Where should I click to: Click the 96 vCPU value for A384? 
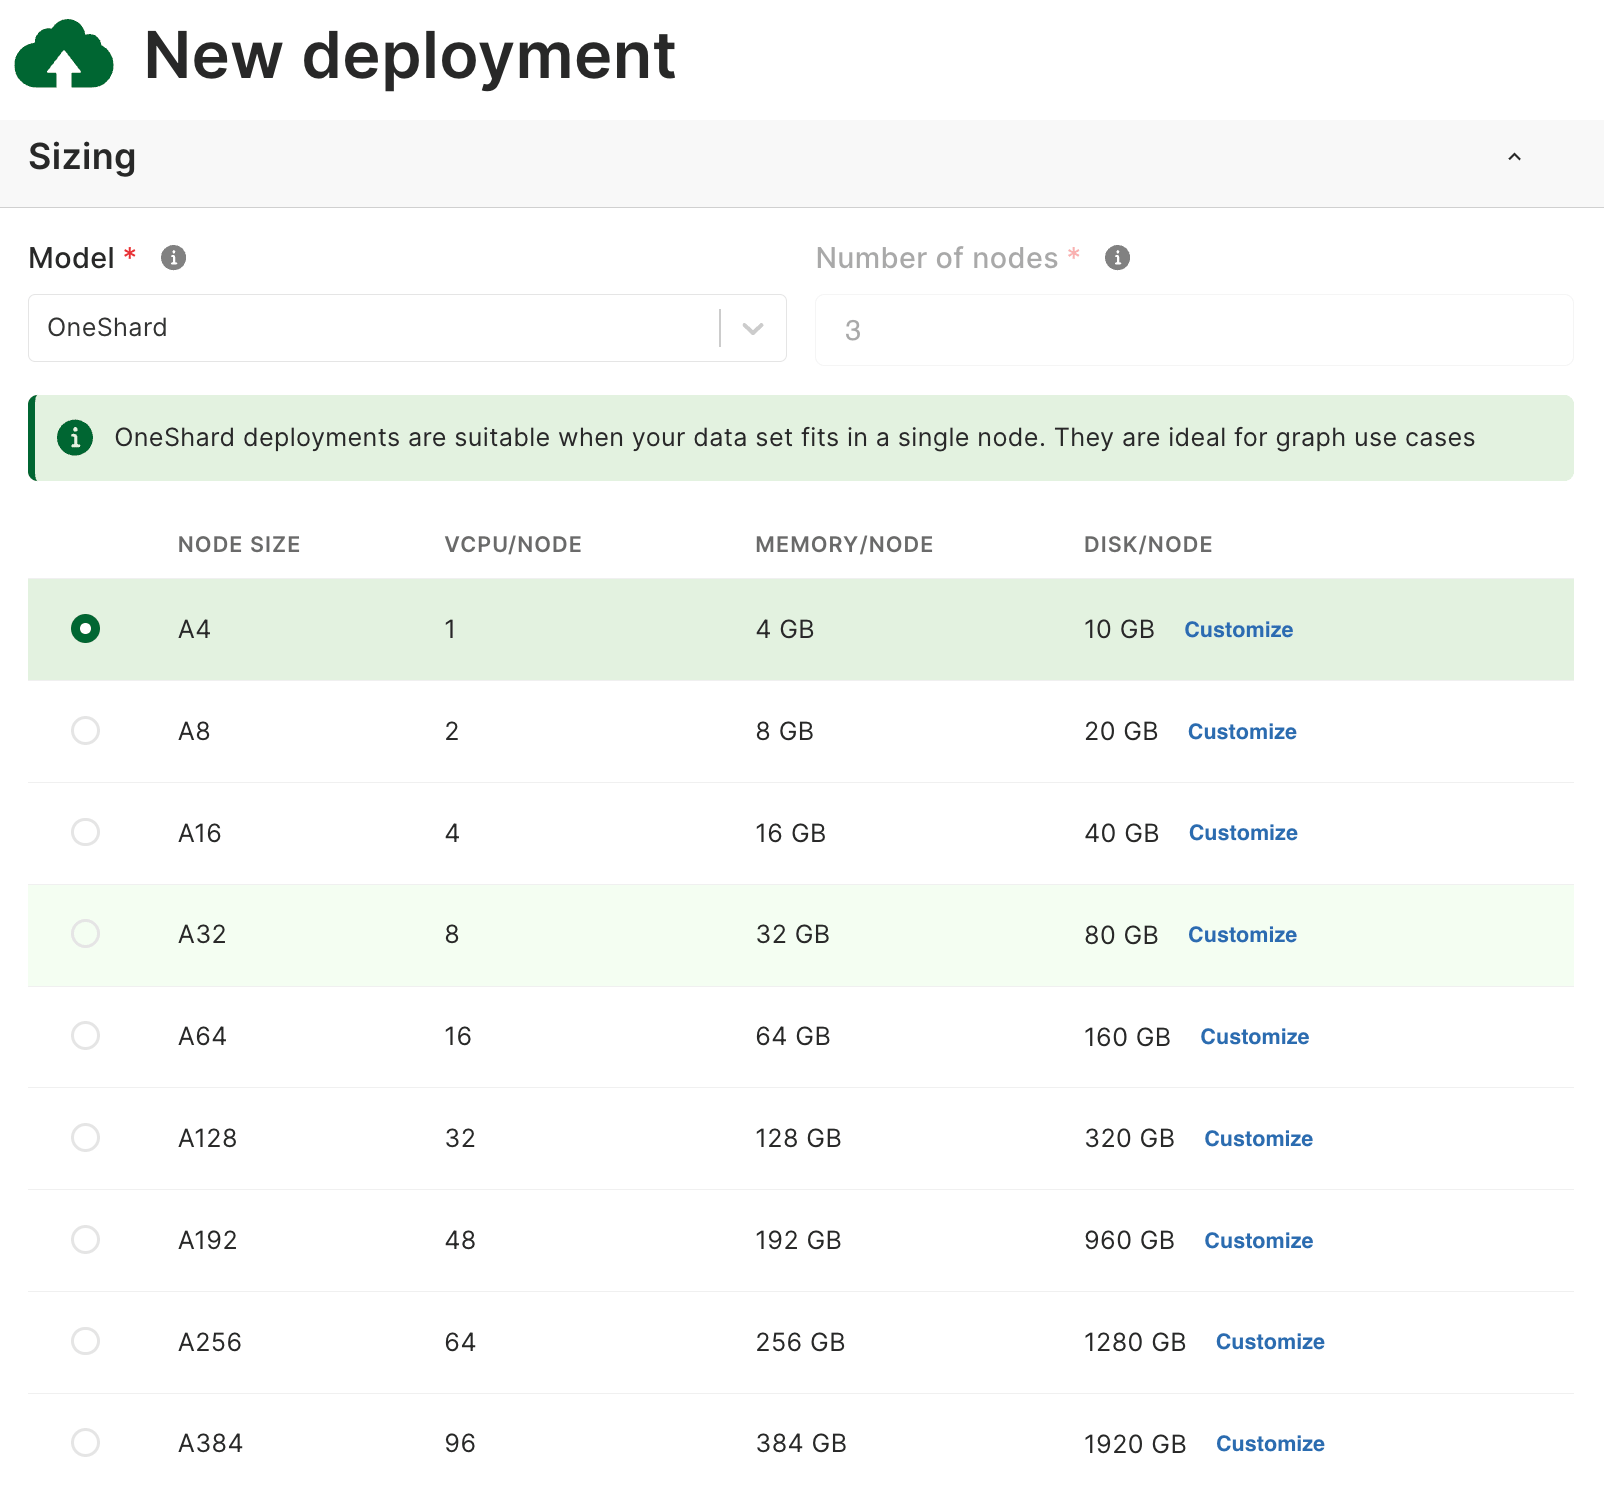460,1444
